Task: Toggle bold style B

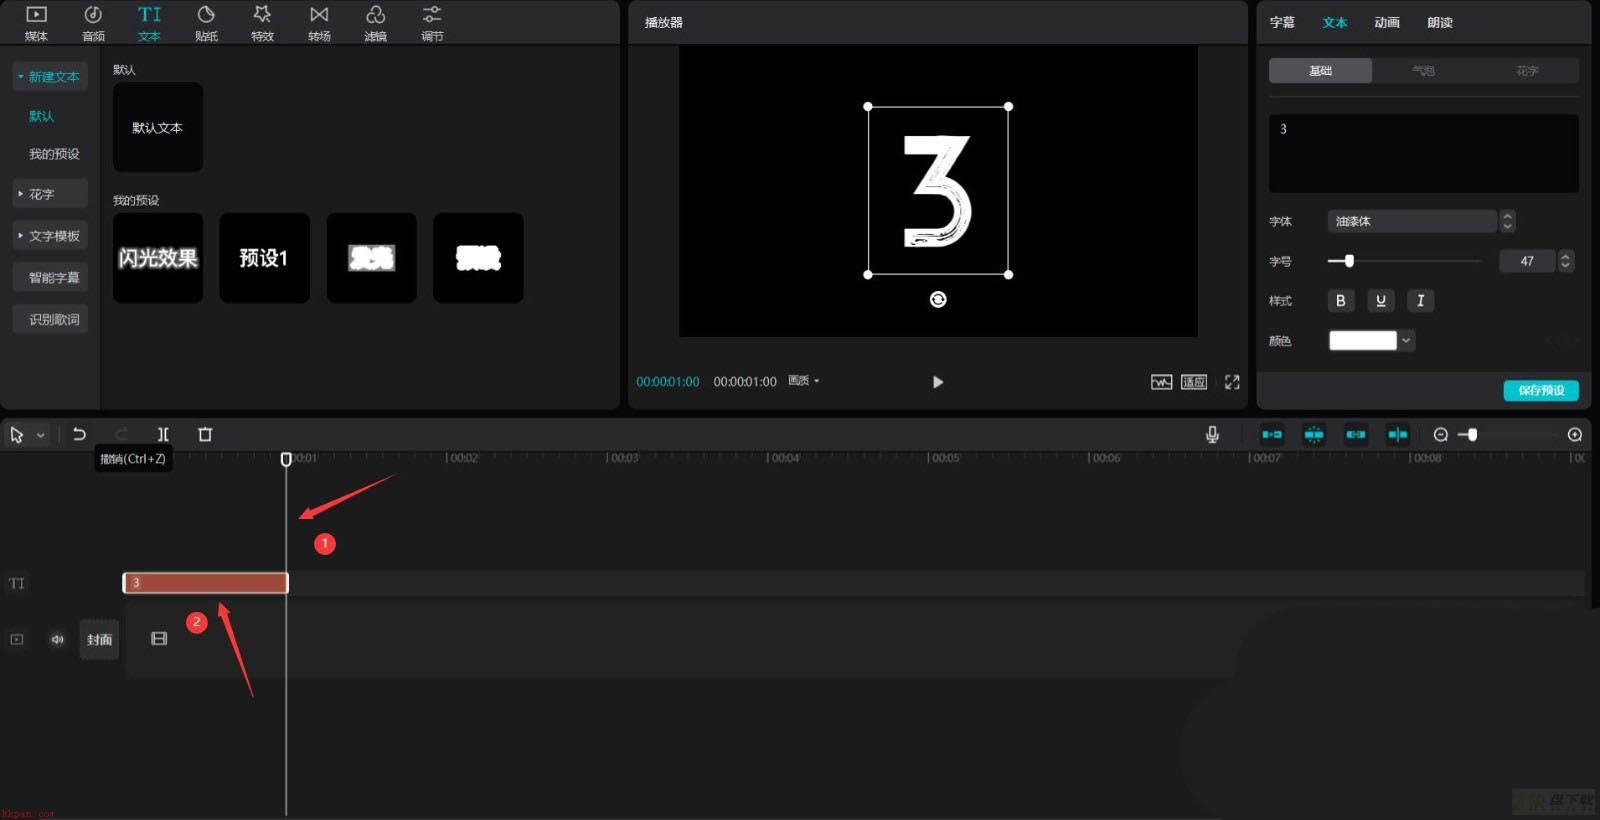Action: click(x=1341, y=300)
